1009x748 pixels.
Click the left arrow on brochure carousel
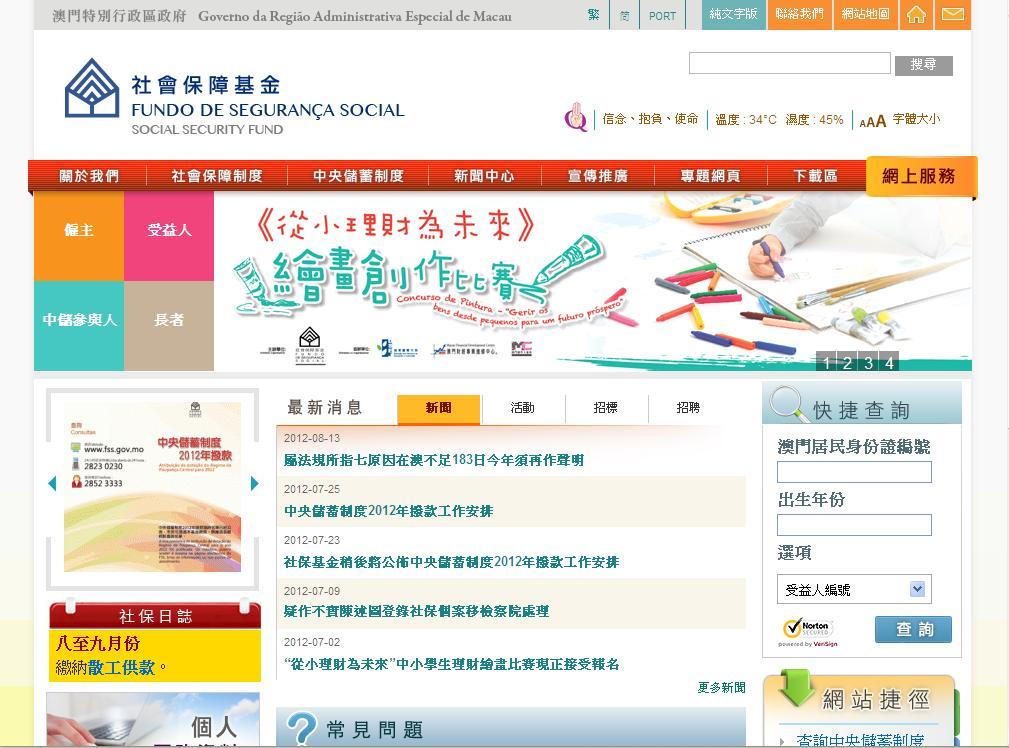52,484
